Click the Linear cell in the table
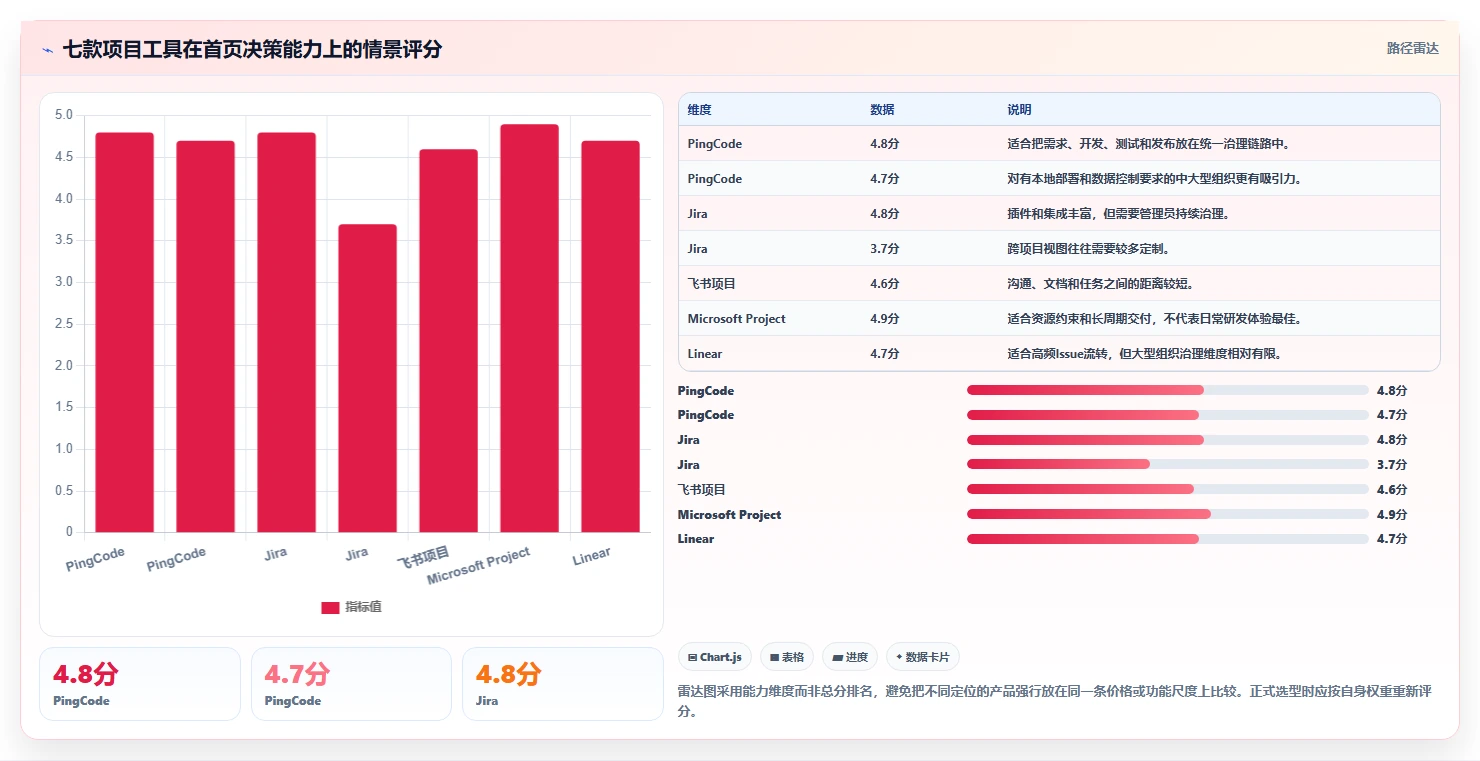The width and height of the screenshot is (1480, 761). 705,354
